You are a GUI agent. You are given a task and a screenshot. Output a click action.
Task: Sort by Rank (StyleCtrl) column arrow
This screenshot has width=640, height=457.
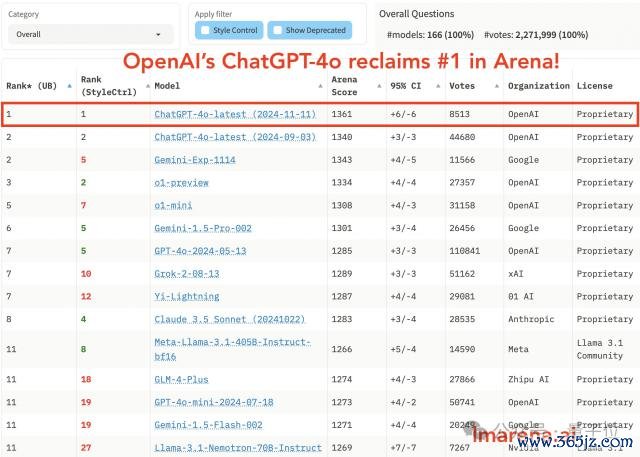148,86
